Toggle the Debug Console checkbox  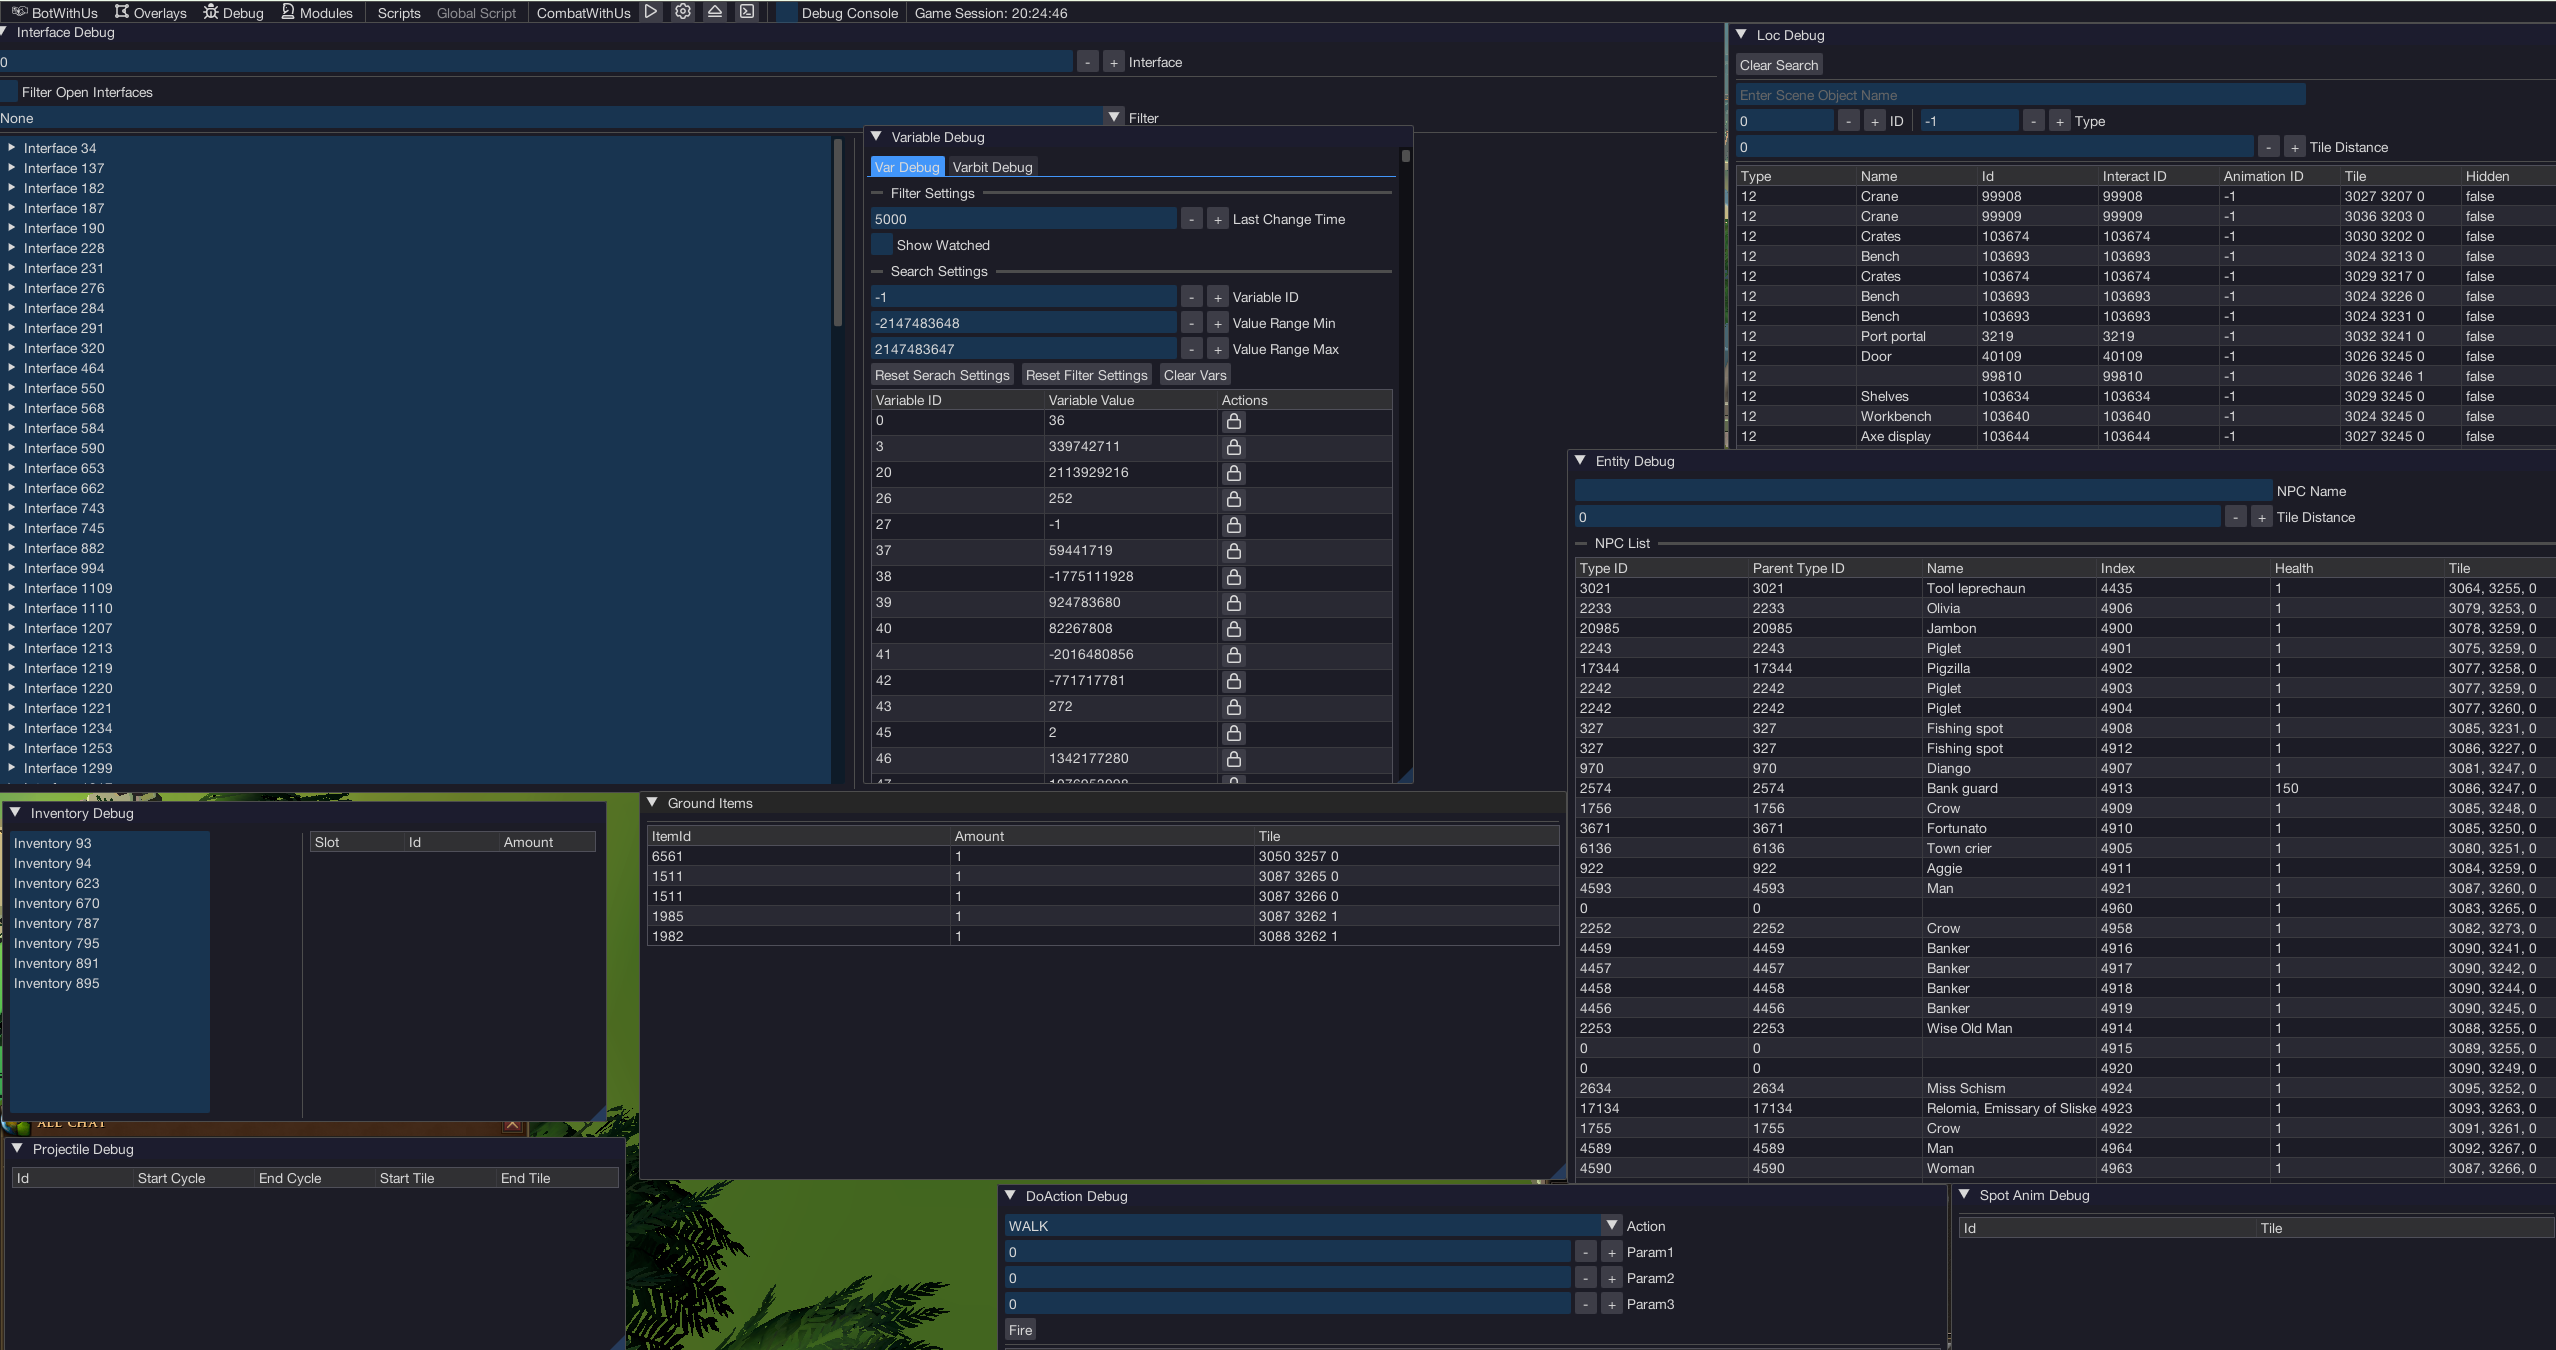point(787,13)
